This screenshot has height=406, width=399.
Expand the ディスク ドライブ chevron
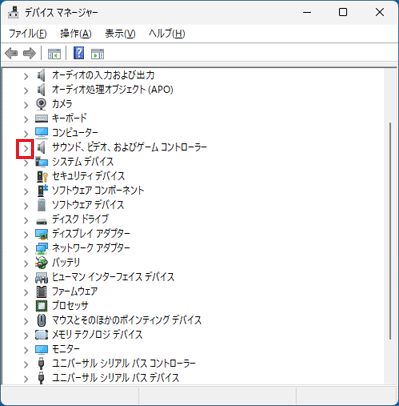tap(26, 220)
